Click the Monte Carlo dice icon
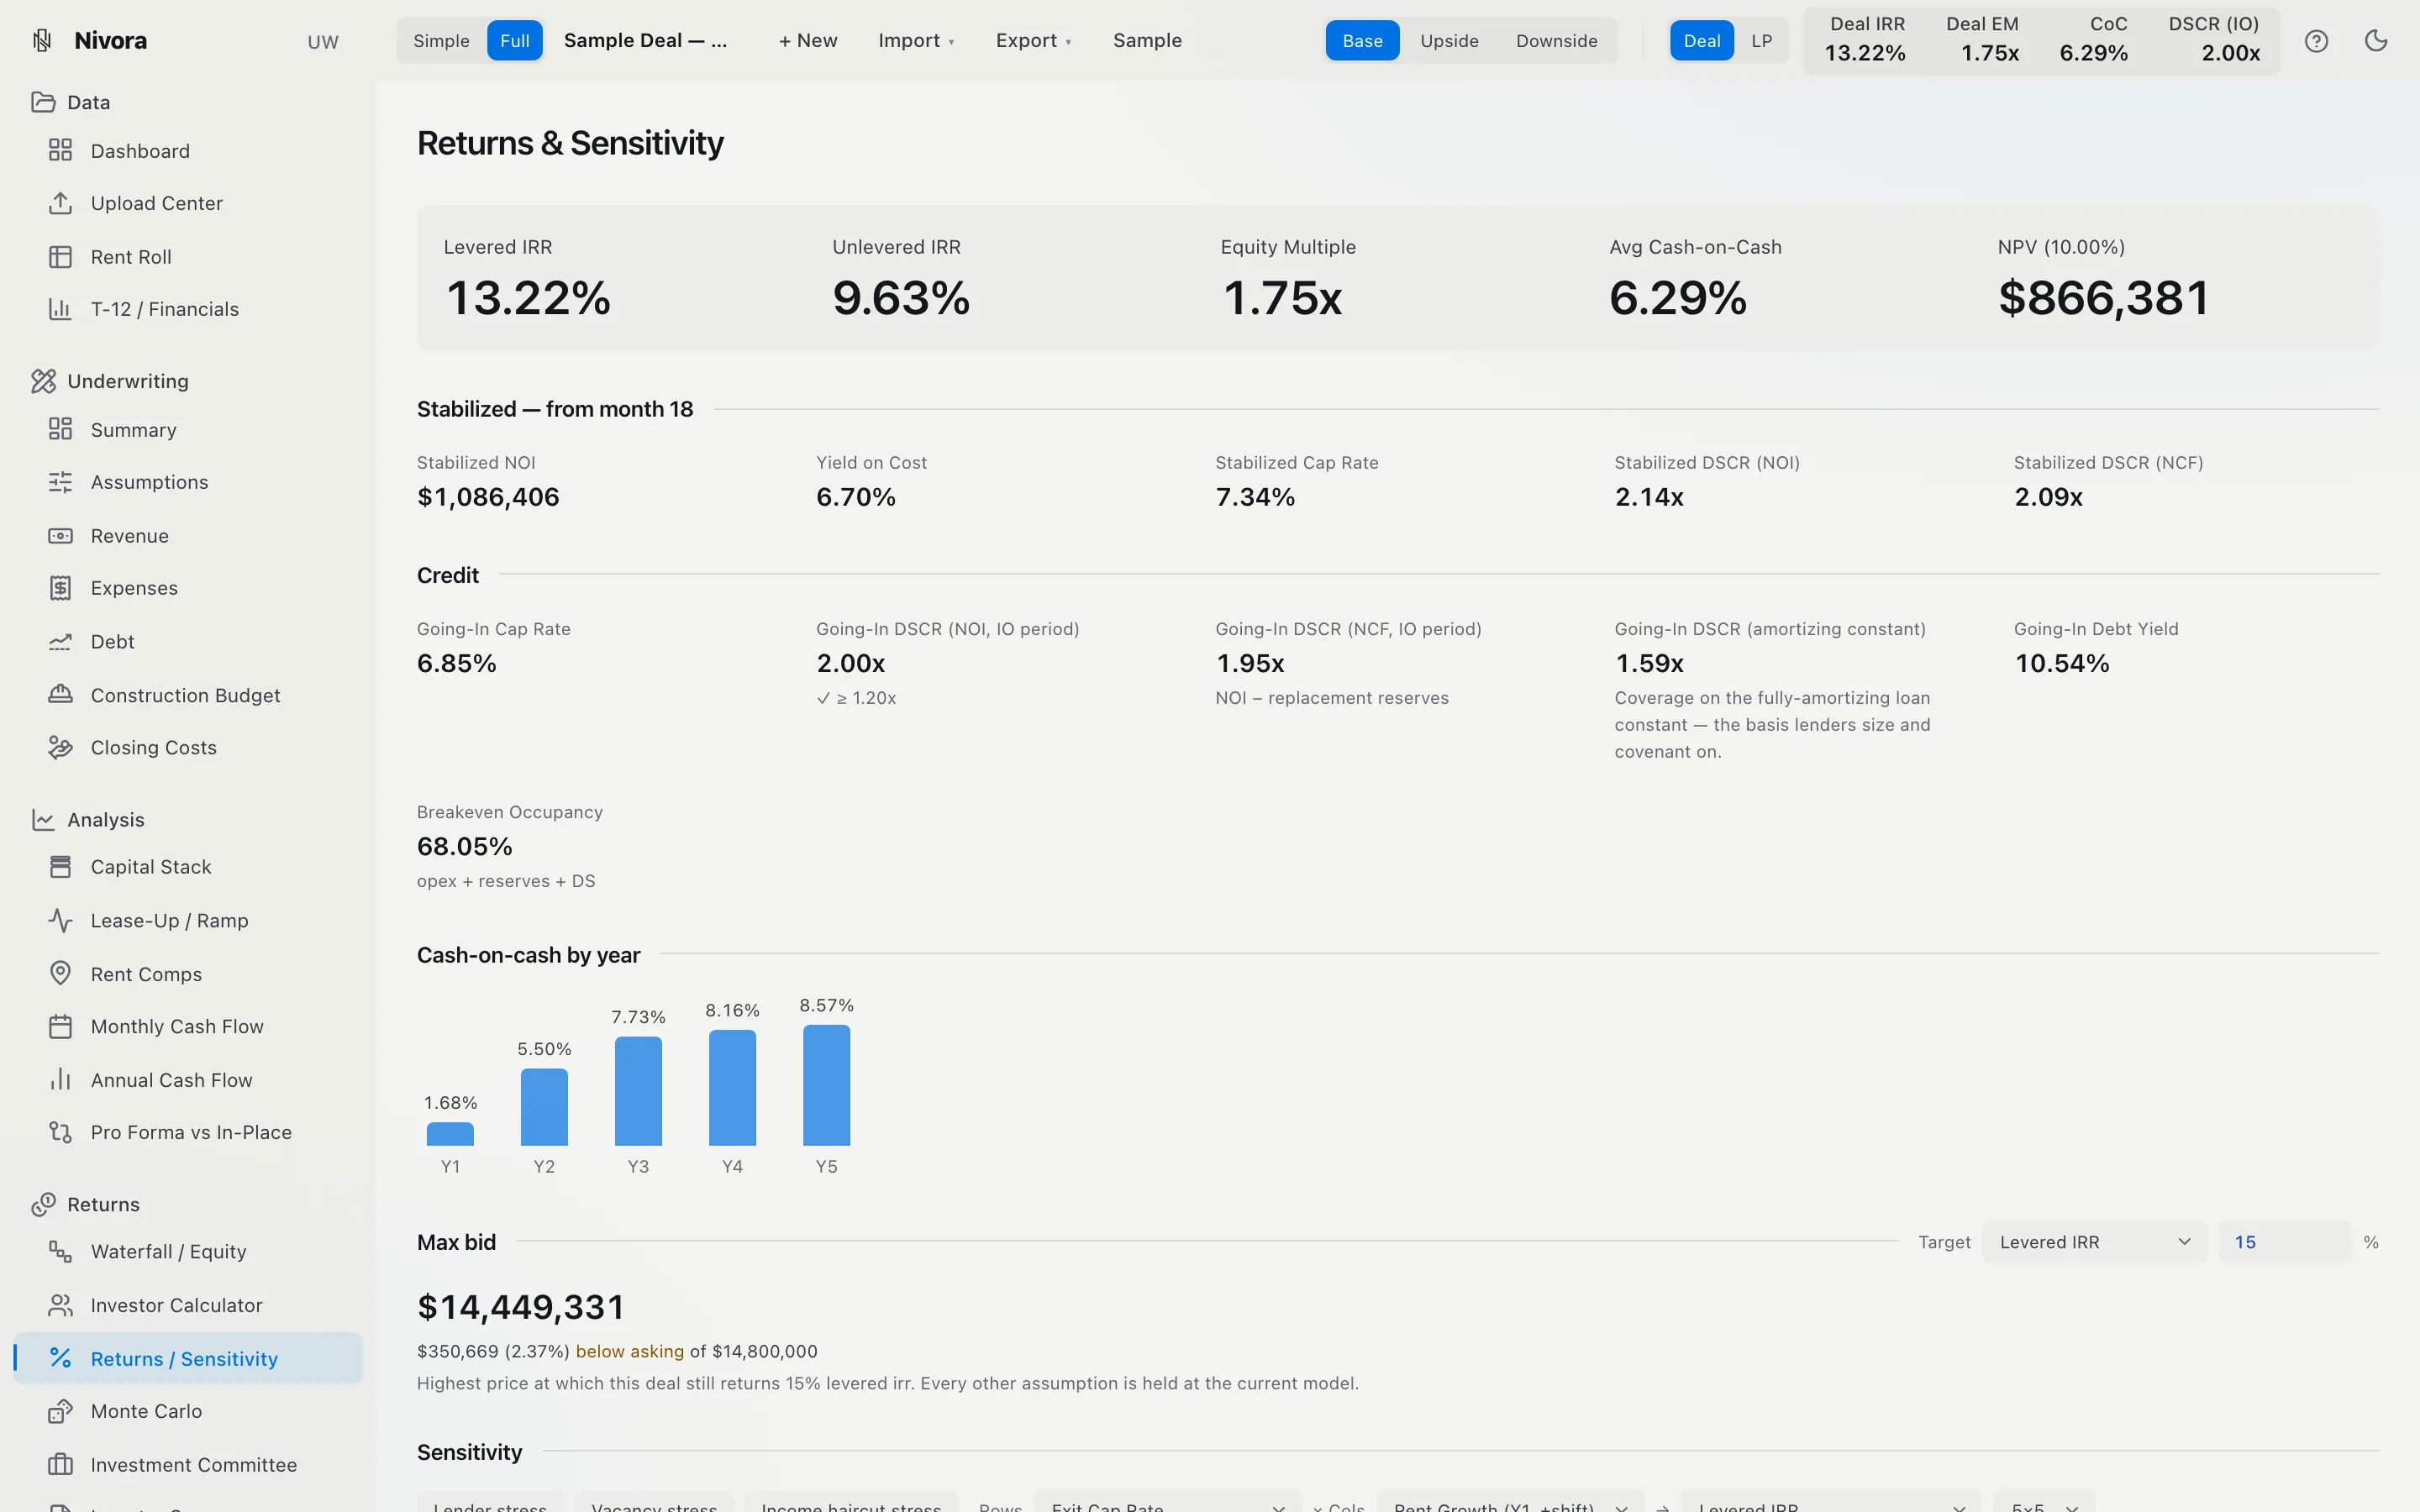The image size is (2420, 1512). click(60, 1411)
